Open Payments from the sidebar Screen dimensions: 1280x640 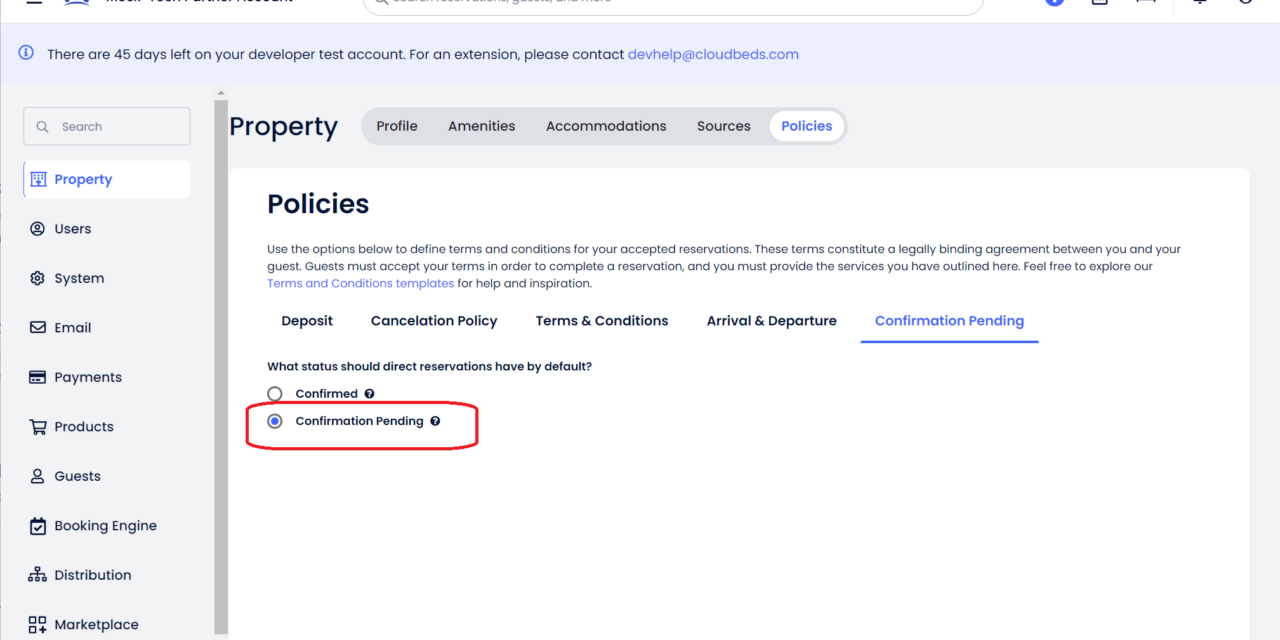click(85, 377)
